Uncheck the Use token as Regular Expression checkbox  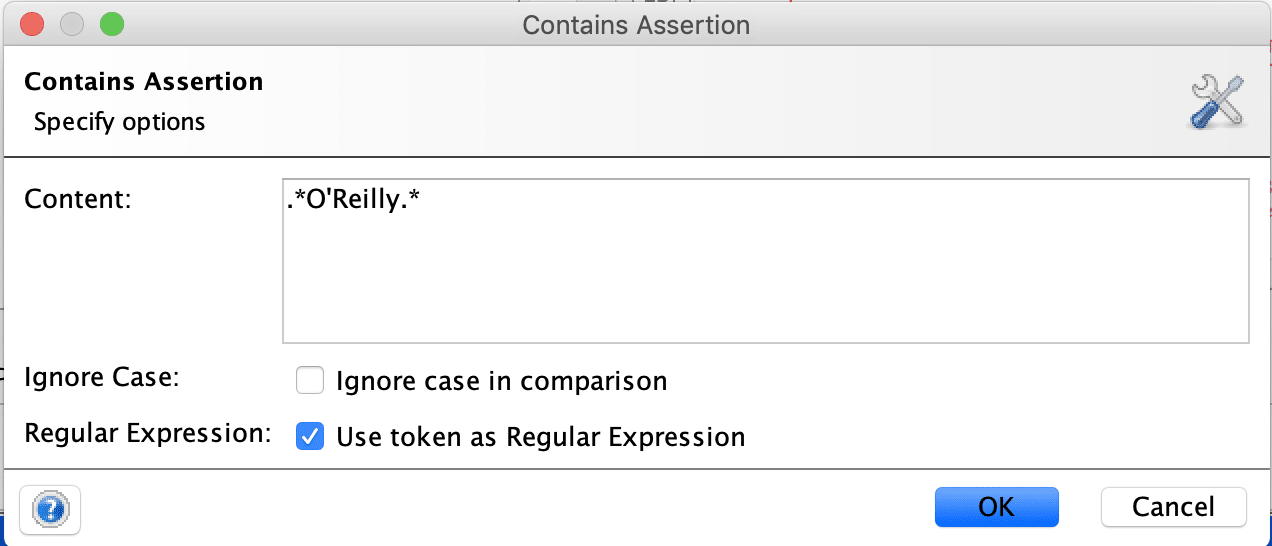pyautogui.click(x=311, y=436)
